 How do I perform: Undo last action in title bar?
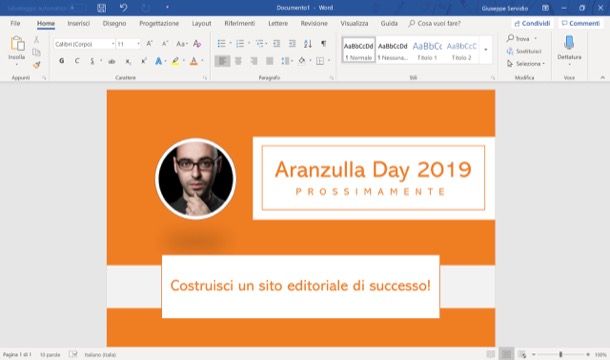point(123,8)
